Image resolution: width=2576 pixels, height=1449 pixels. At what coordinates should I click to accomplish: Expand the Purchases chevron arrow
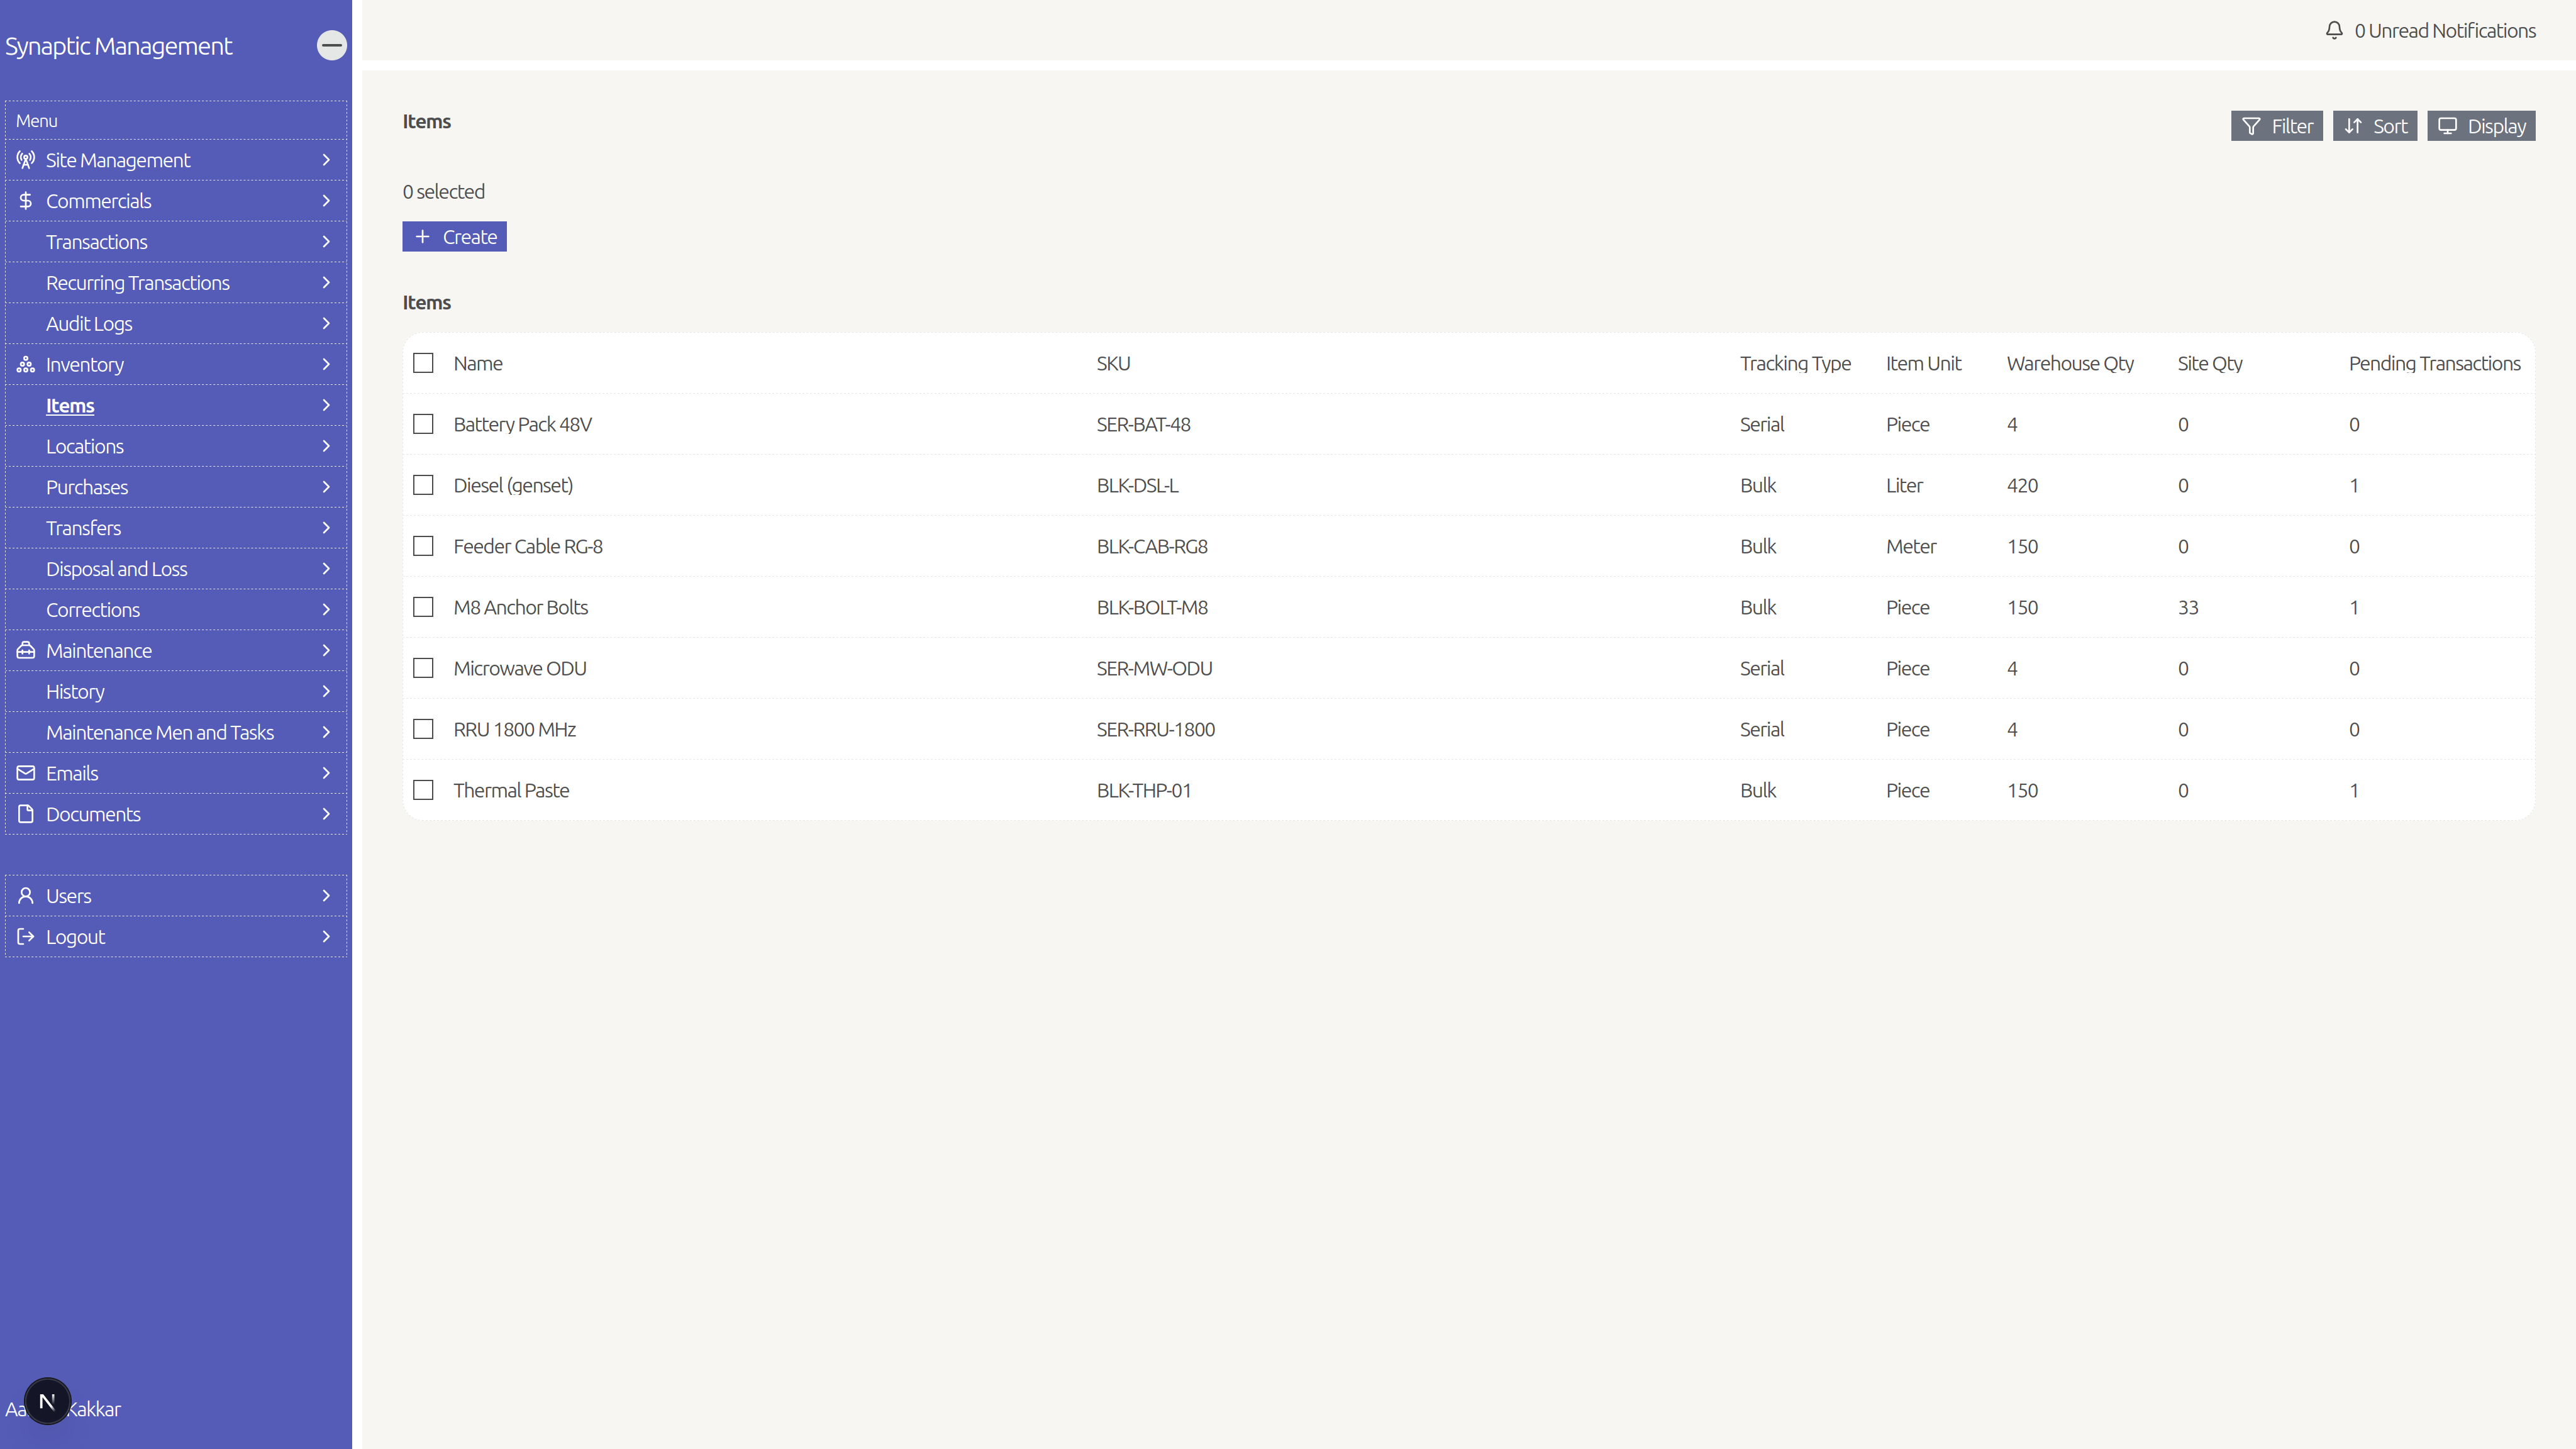click(x=326, y=487)
